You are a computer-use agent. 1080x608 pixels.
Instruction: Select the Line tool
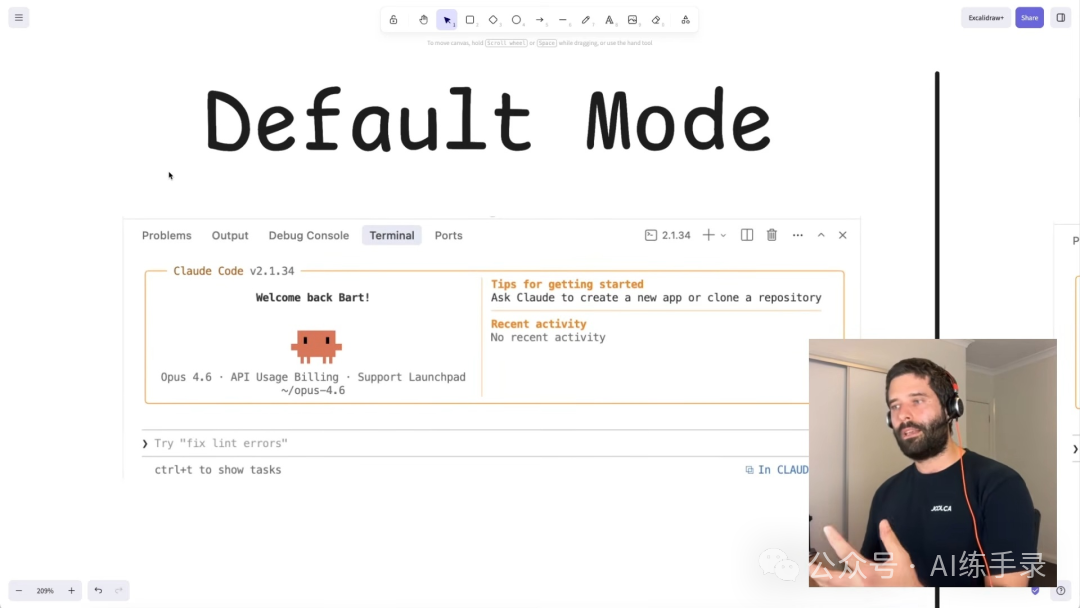coord(563,20)
